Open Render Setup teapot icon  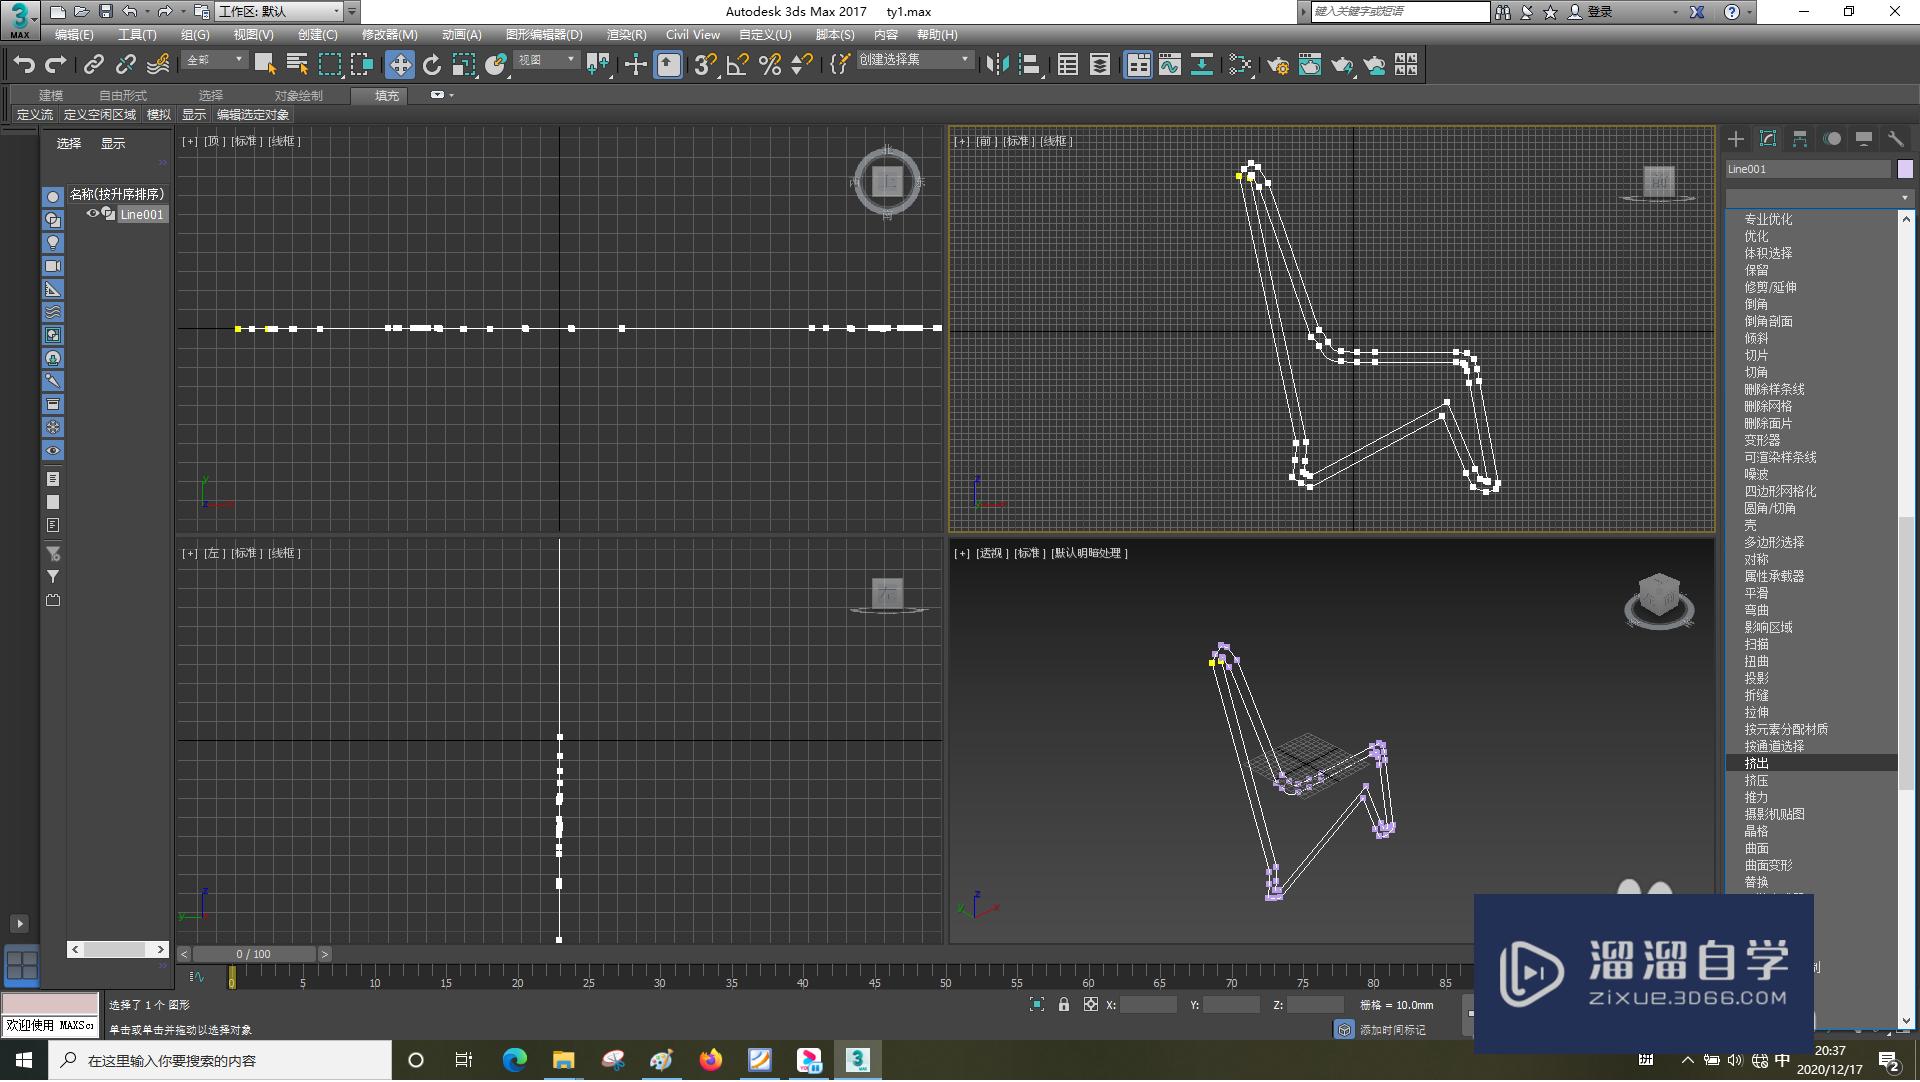tap(1278, 65)
